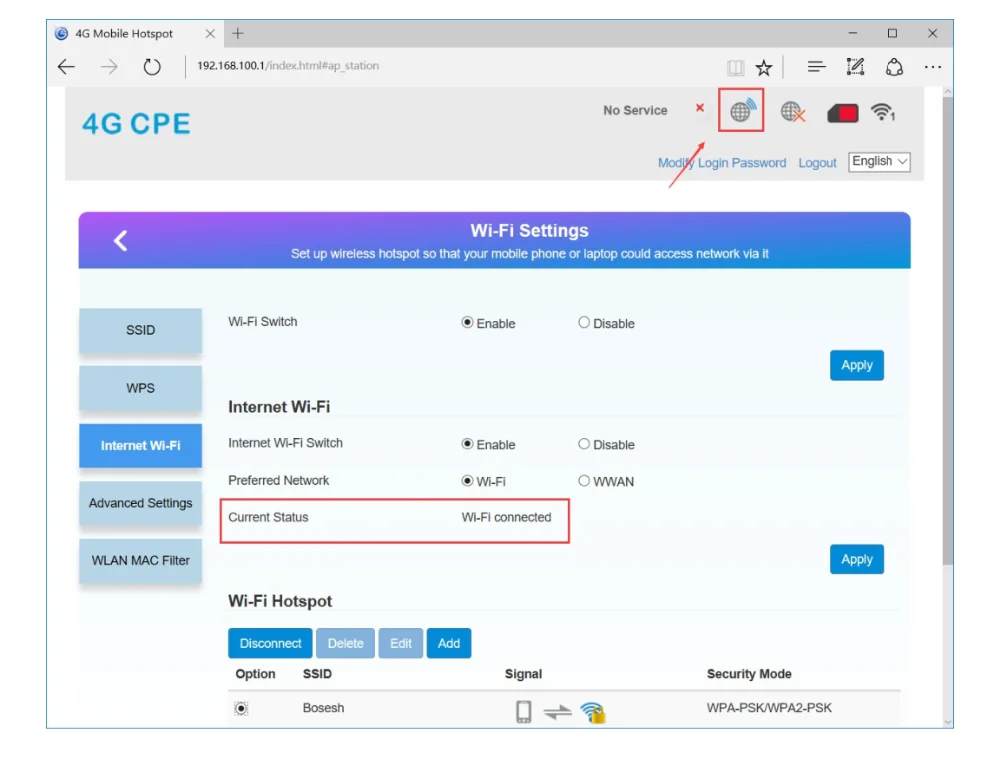Set Preferred Network to Wi-Fi
This screenshot has width=1000, height=759.
click(x=467, y=481)
